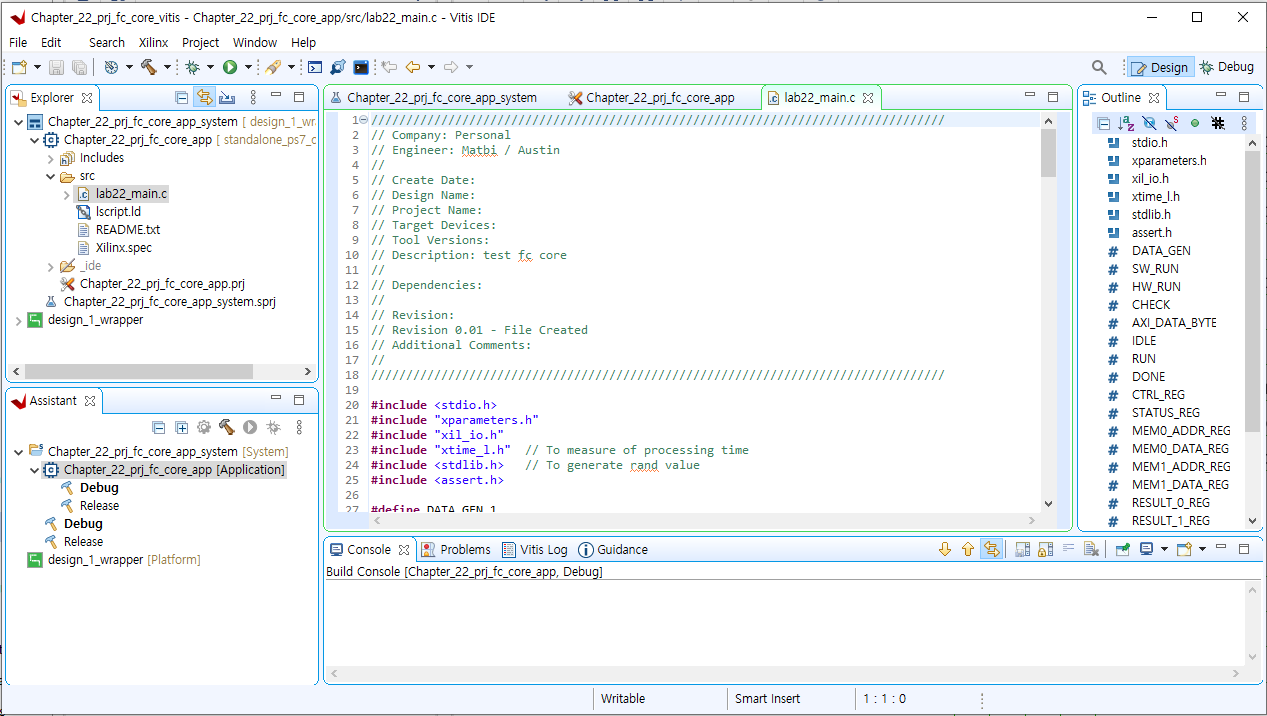This screenshot has width=1267, height=716.
Task: Open Debug launch dropdown arrow
Action: pyautogui.click(x=210, y=67)
